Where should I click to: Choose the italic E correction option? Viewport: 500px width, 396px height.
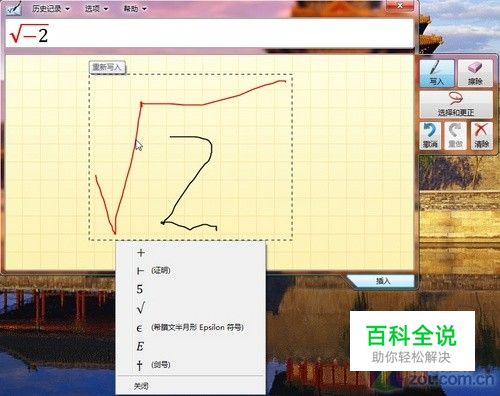click(x=191, y=346)
